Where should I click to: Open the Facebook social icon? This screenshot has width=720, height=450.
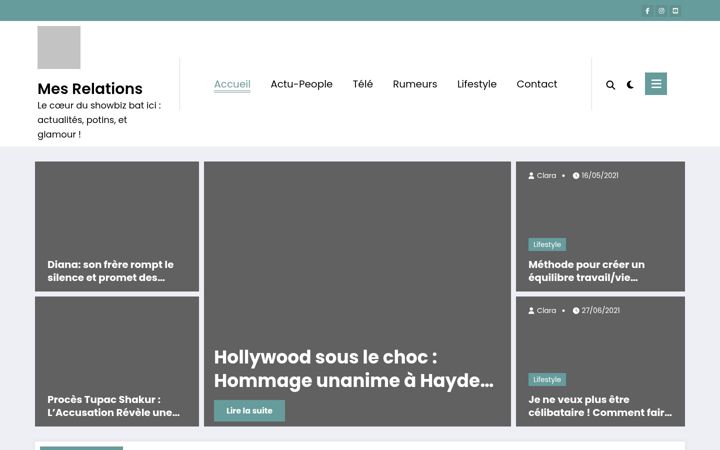point(647,11)
